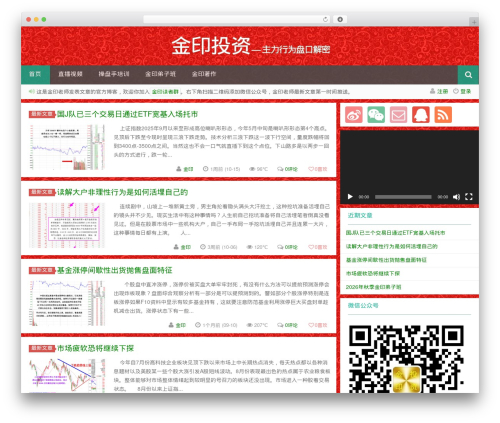Open thumbnail of 市场疲软 article
This screenshot has width=500, height=423.
click(x=67, y=376)
